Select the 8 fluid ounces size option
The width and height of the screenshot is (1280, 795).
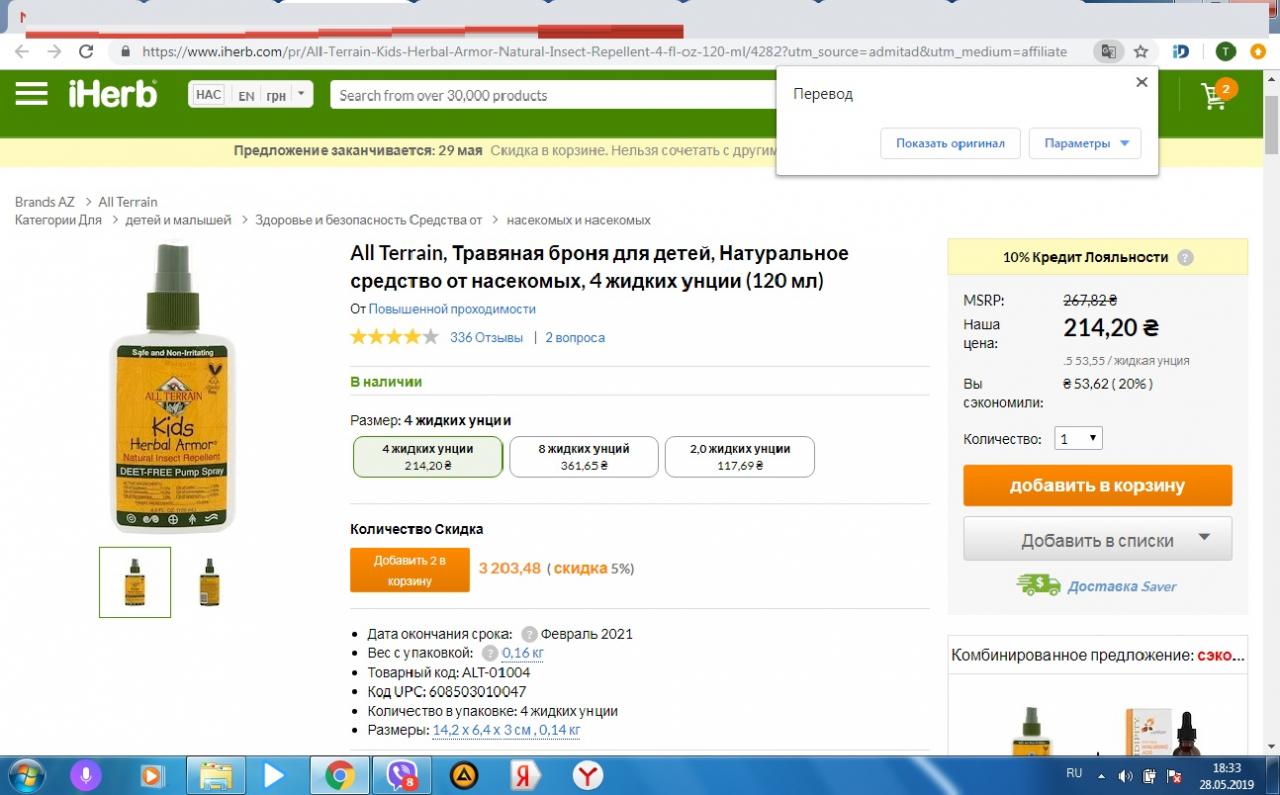point(583,457)
